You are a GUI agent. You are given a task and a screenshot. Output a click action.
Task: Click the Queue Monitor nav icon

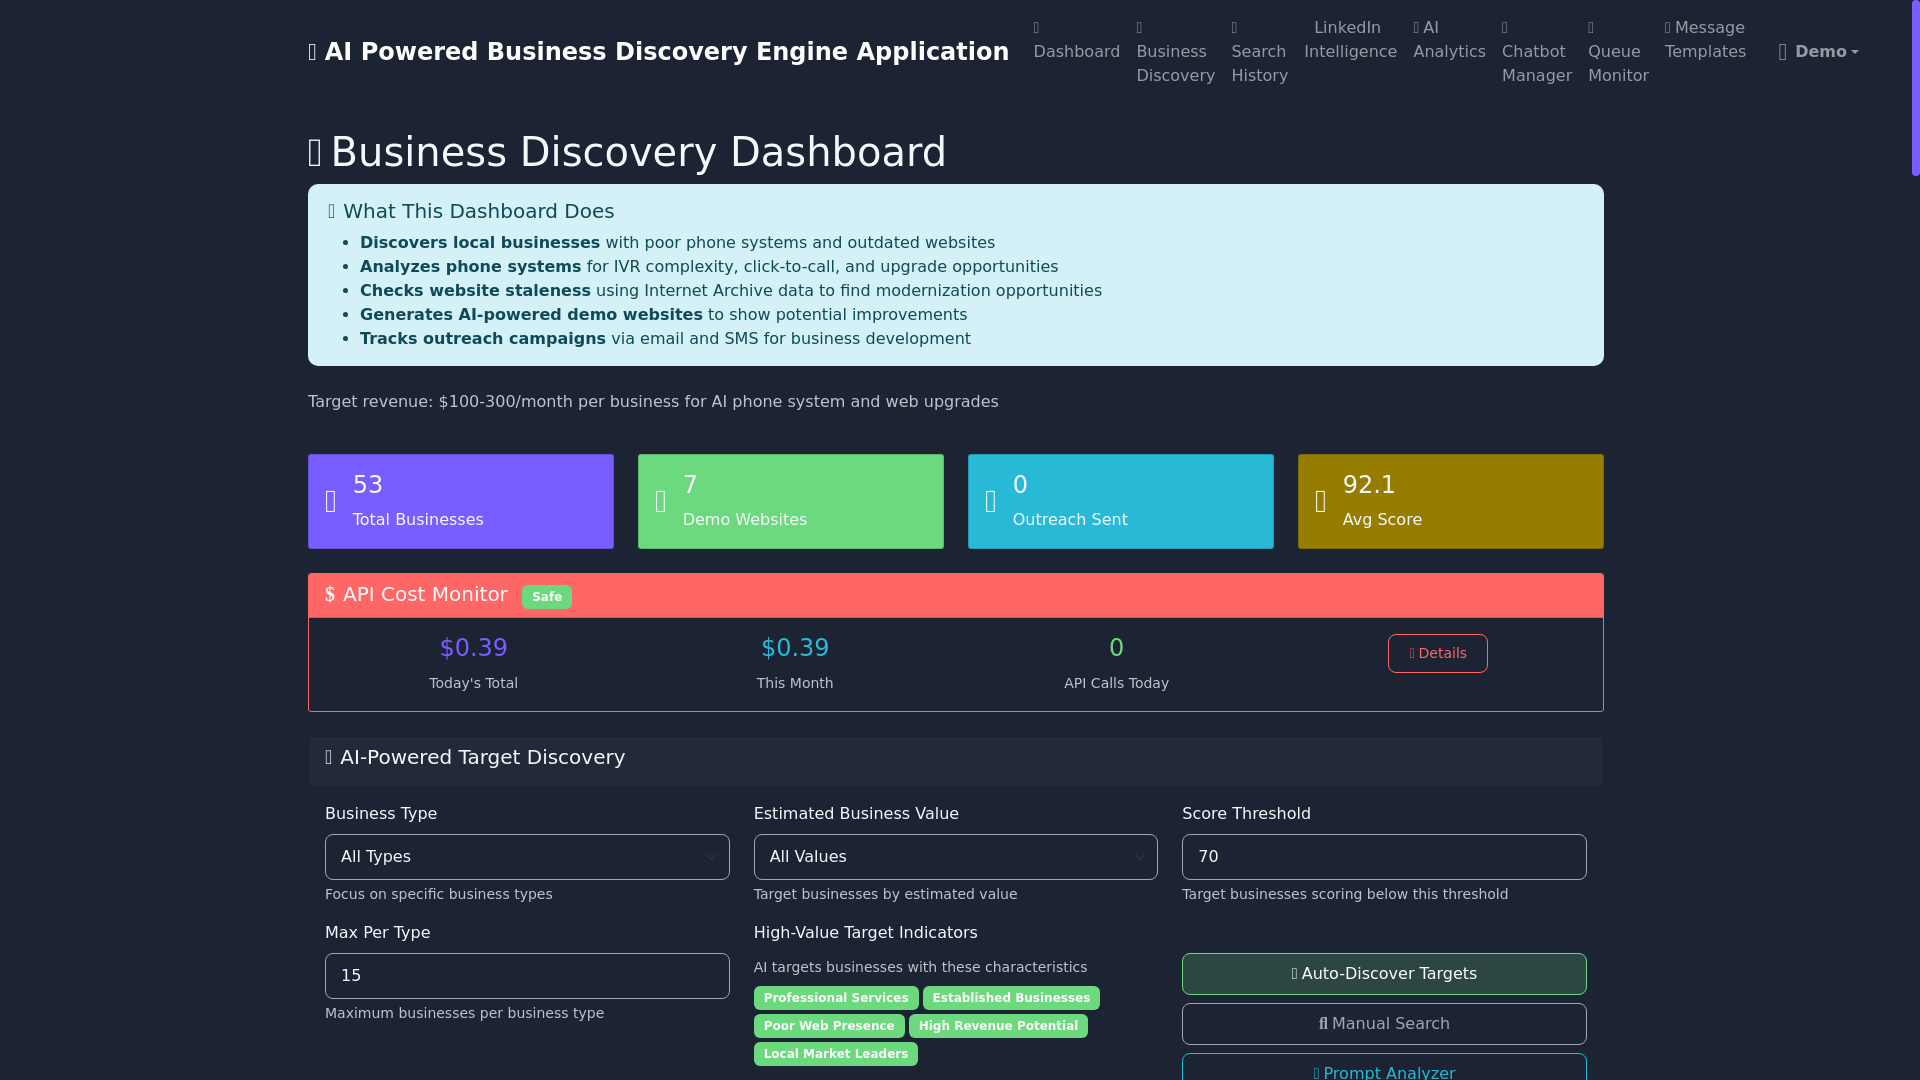click(x=1591, y=28)
